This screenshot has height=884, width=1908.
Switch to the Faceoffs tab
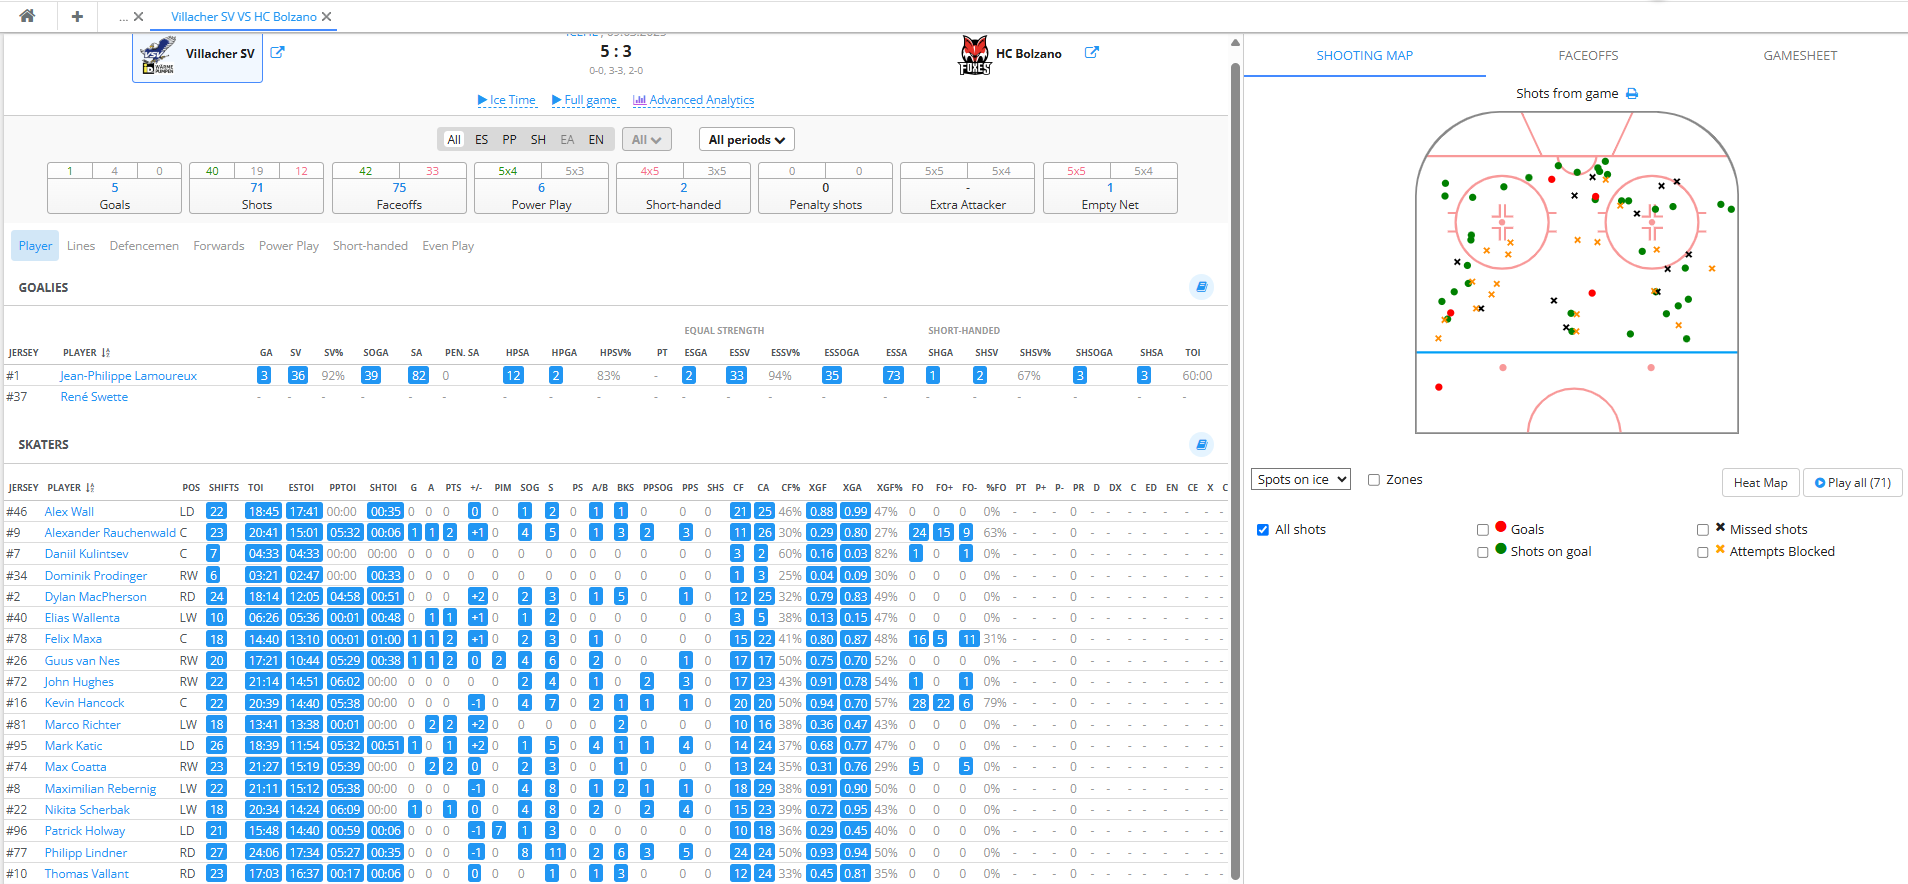click(x=1587, y=56)
